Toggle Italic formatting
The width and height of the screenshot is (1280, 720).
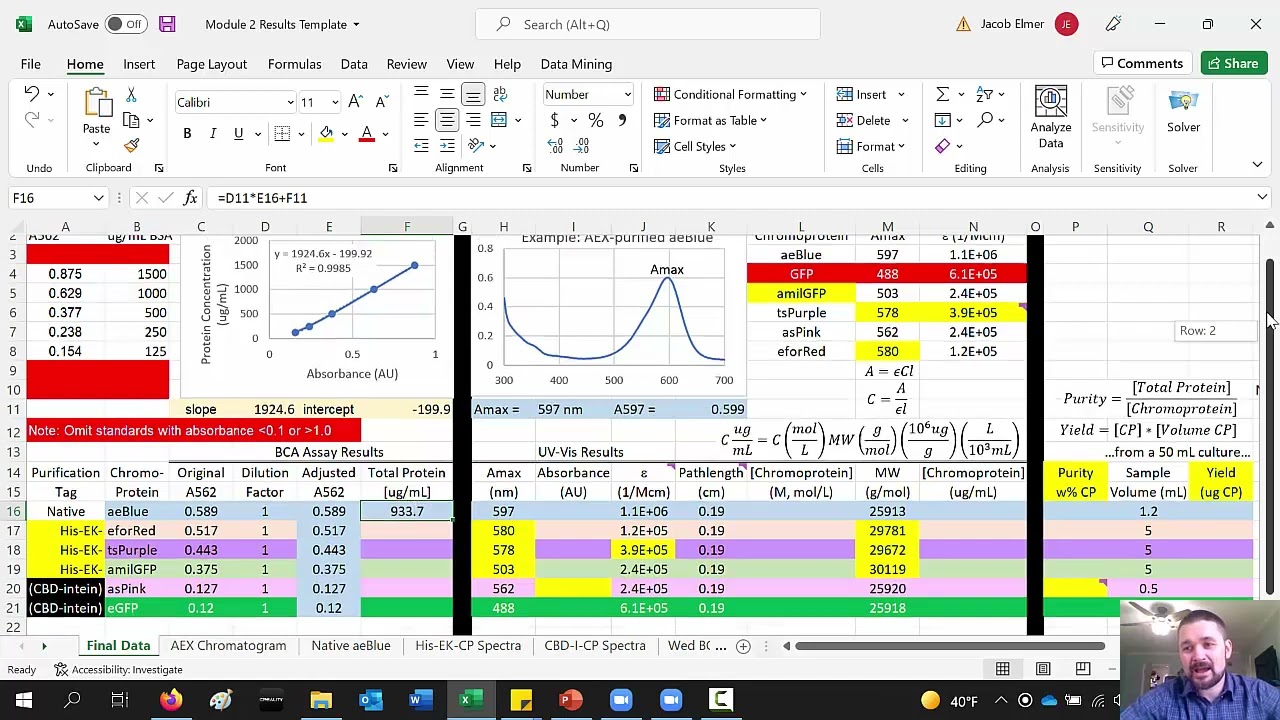coord(212,134)
